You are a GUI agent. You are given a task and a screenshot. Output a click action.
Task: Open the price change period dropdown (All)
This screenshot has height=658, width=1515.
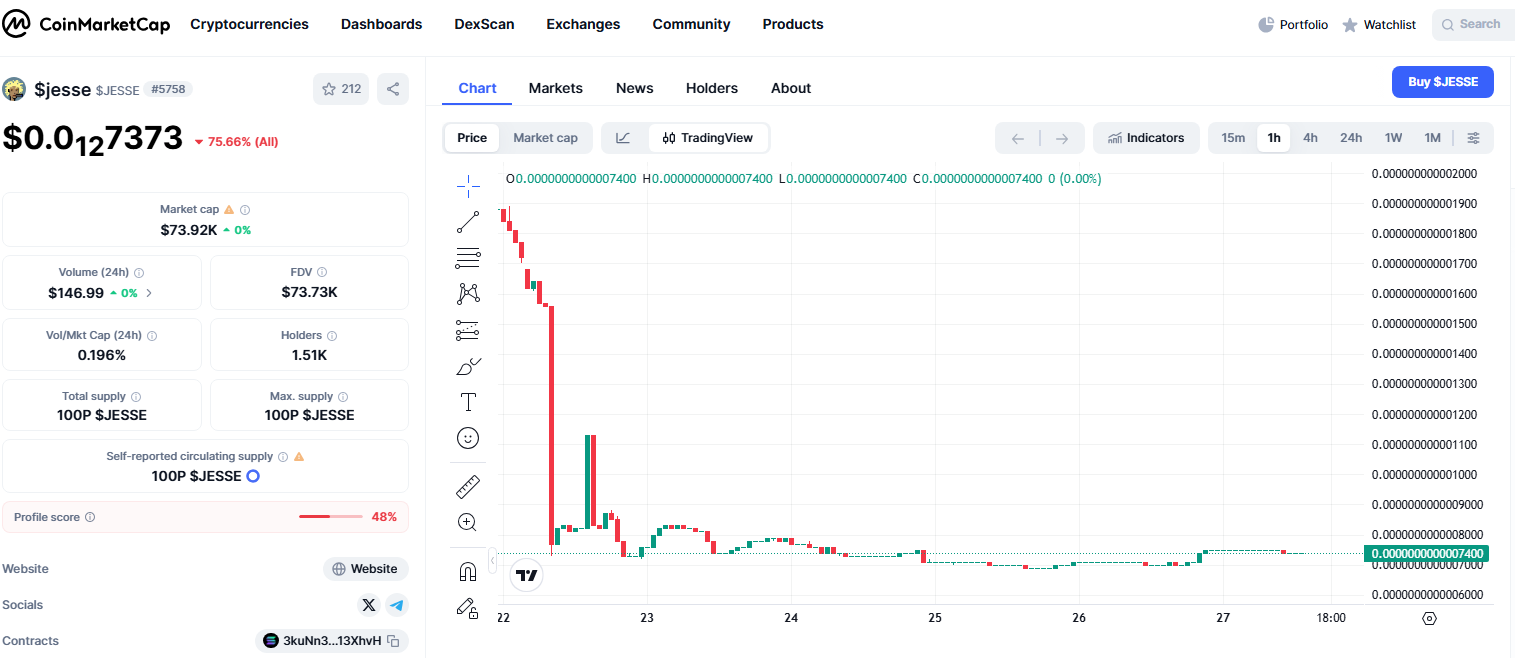pos(236,142)
